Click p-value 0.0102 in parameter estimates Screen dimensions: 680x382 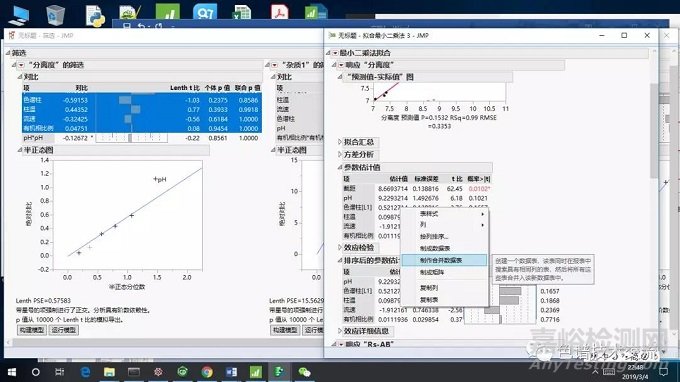(479, 189)
